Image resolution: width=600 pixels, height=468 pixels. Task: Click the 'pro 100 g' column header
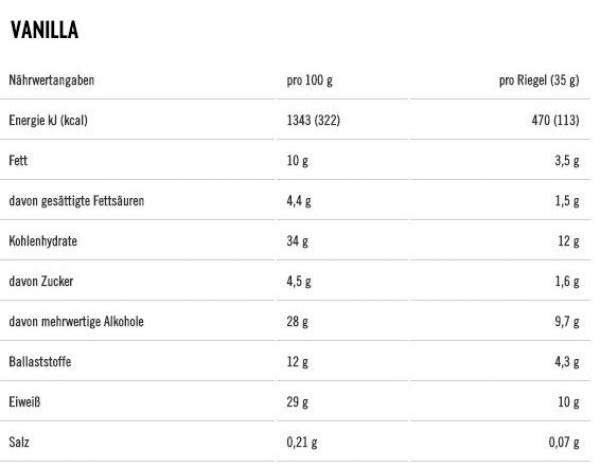pyautogui.click(x=304, y=80)
